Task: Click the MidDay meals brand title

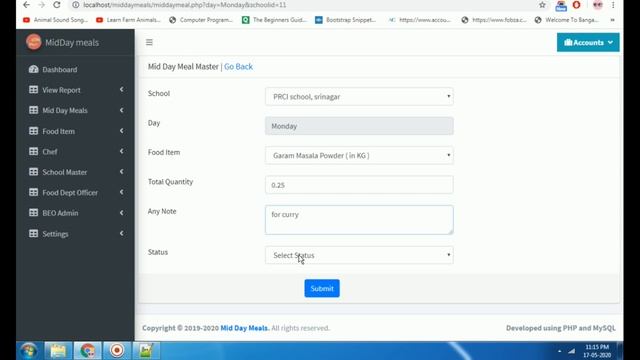Action: click(72, 42)
